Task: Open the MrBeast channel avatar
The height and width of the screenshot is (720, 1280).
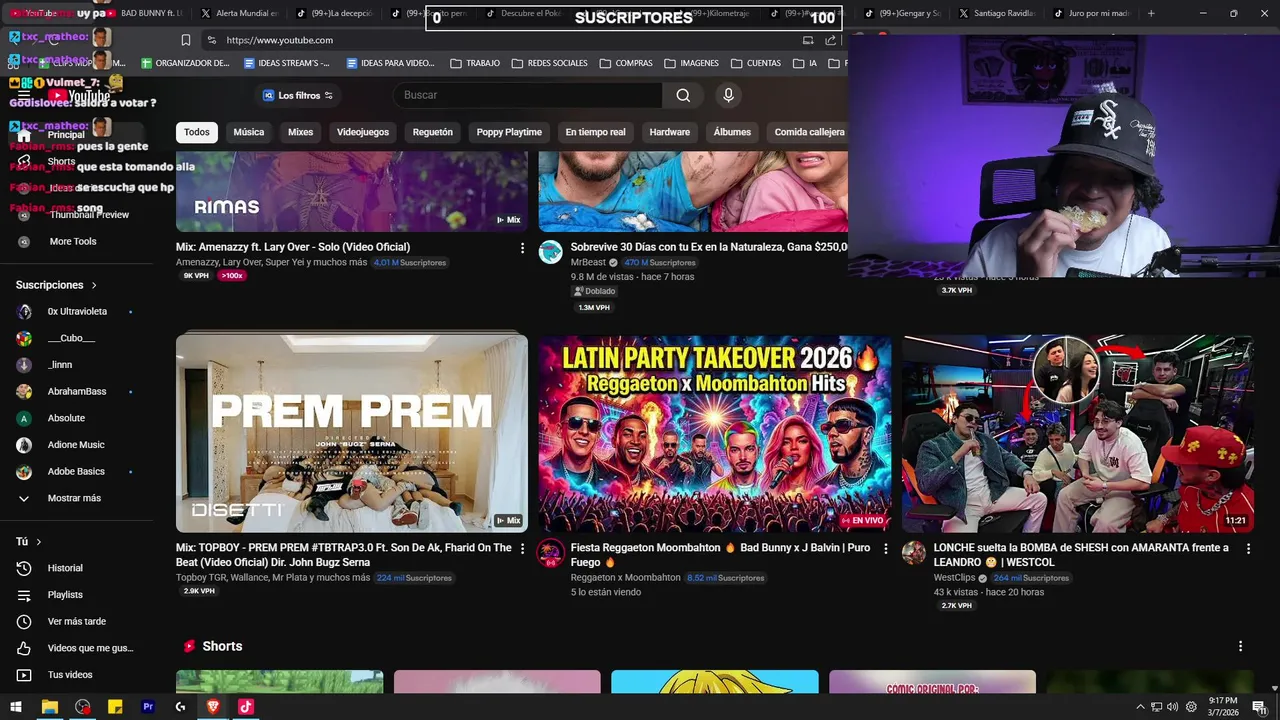Action: coord(551,252)
